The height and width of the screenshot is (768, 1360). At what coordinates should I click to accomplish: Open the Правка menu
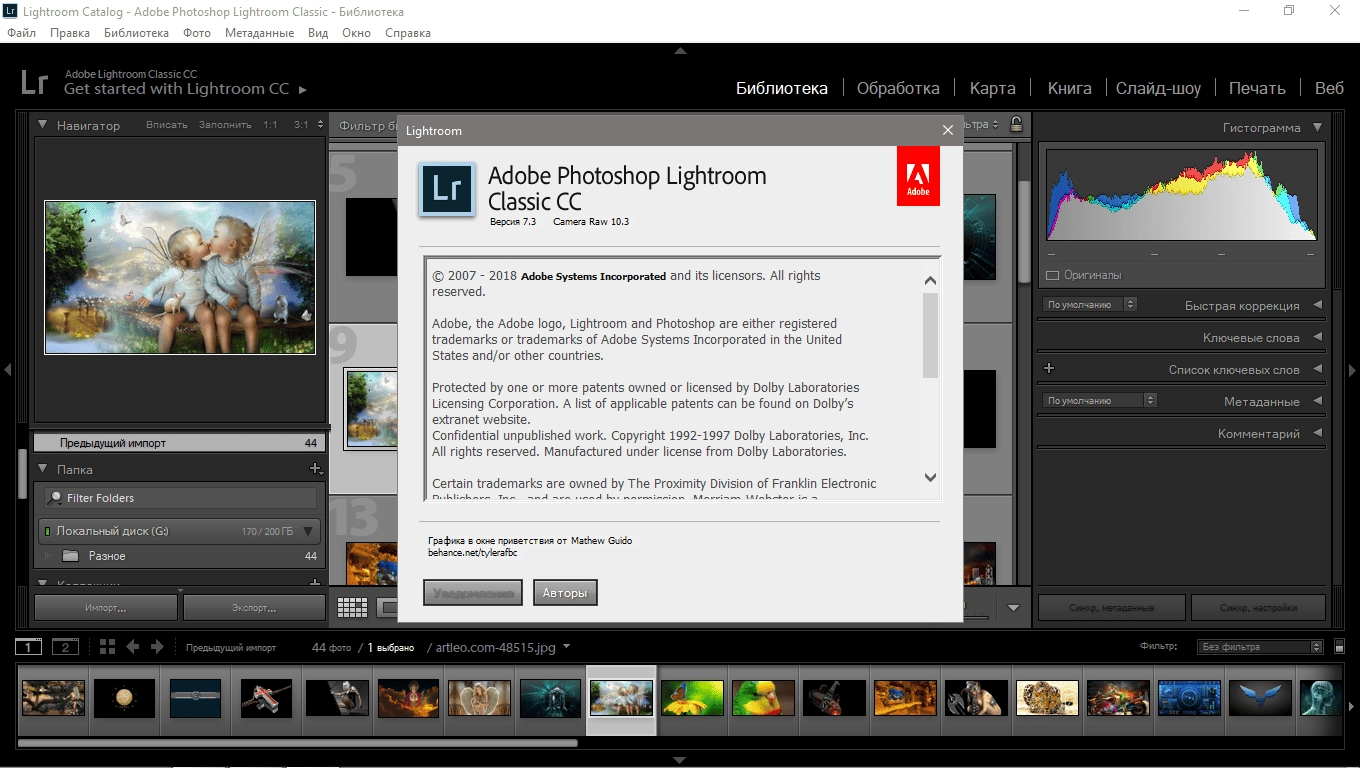point(70,33)
